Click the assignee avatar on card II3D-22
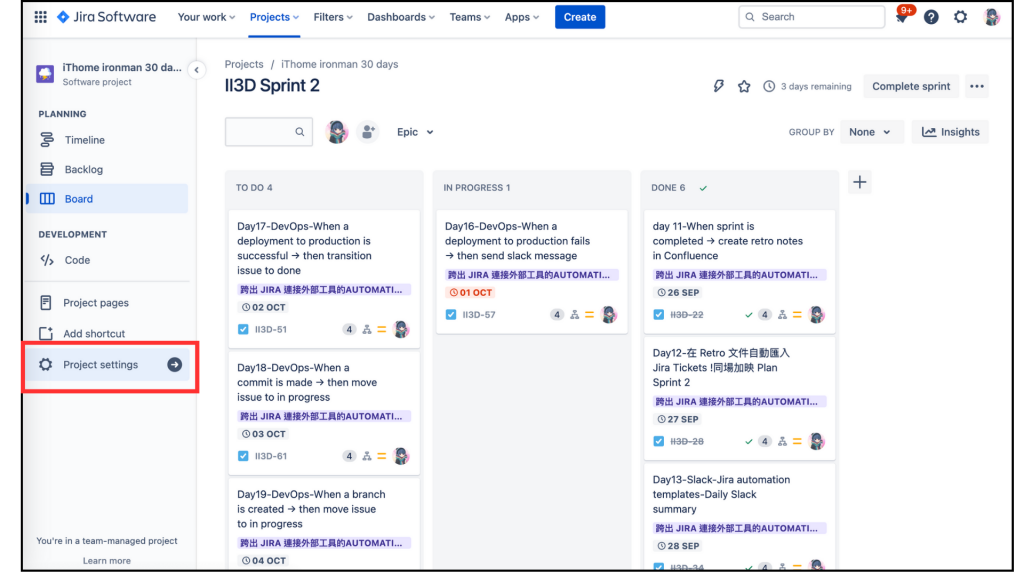1024x576 pixels. 816,315
